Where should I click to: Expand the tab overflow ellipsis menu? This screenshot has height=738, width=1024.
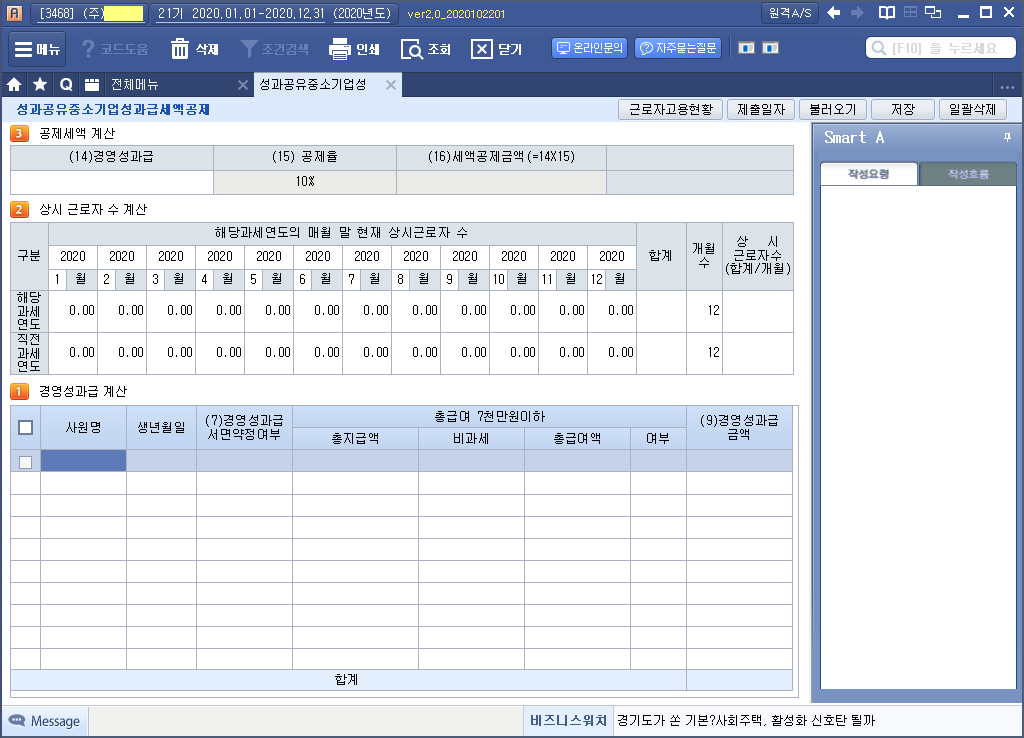(1007, 86)
